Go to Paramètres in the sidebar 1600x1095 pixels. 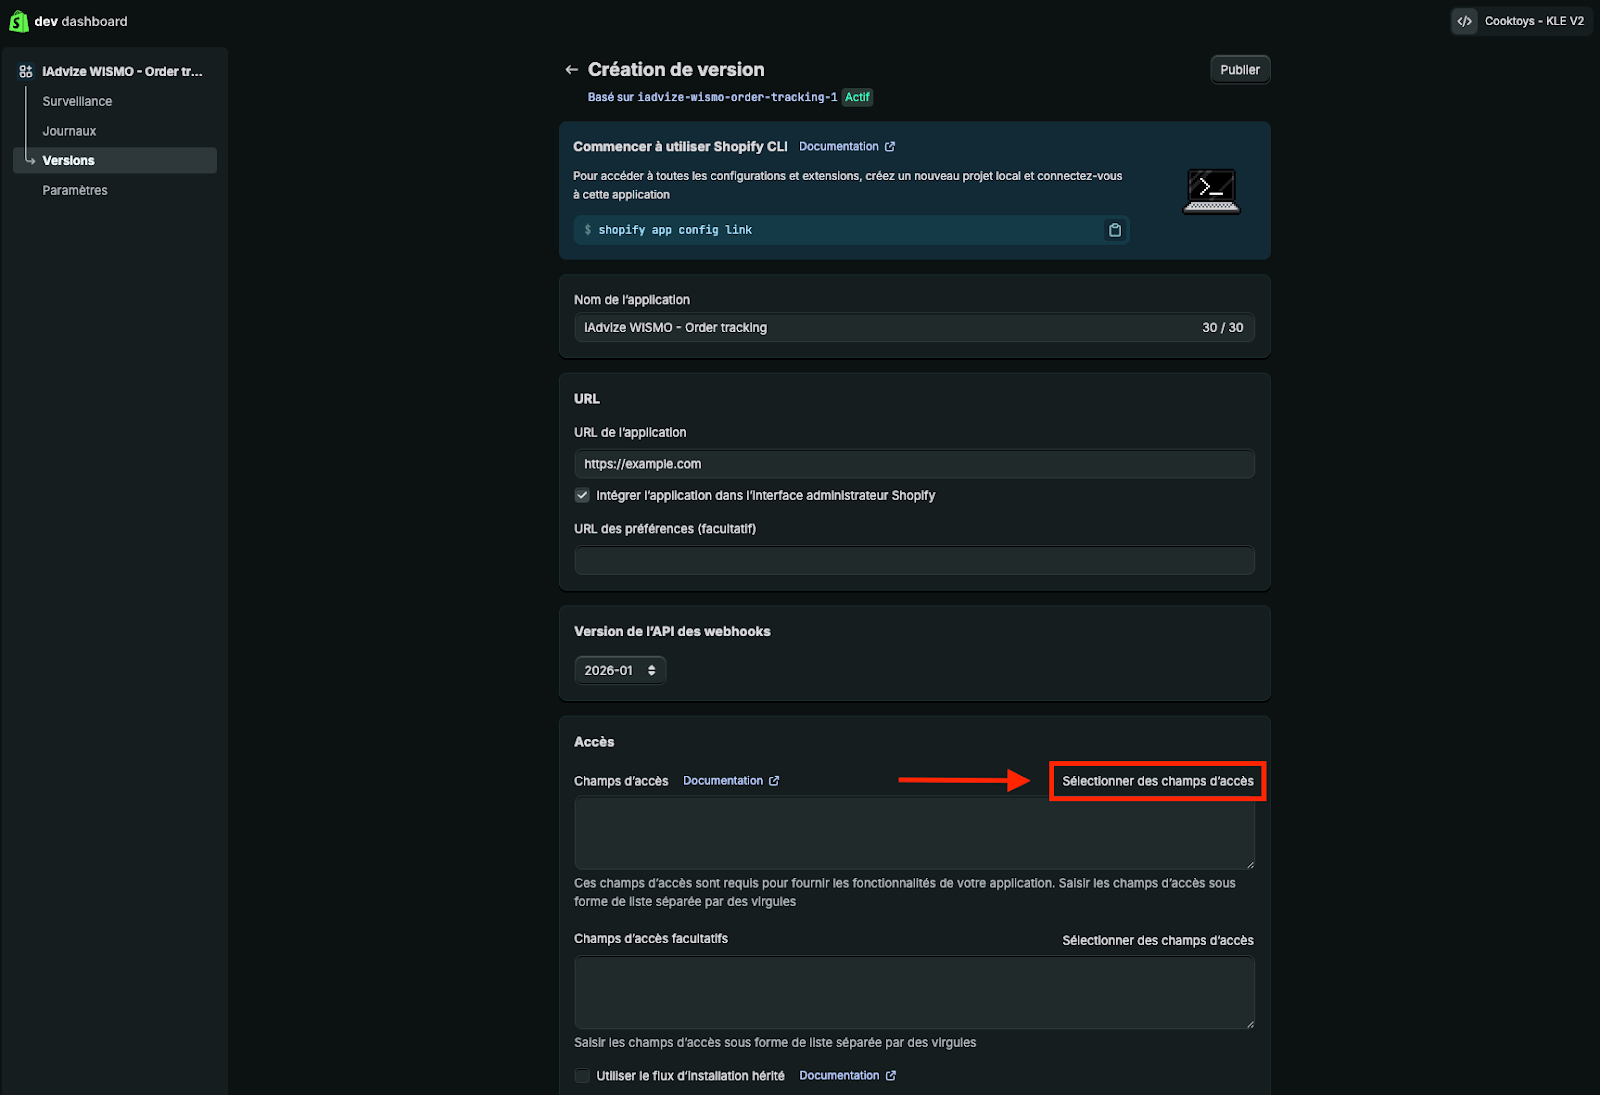click(x=75, y=190)
